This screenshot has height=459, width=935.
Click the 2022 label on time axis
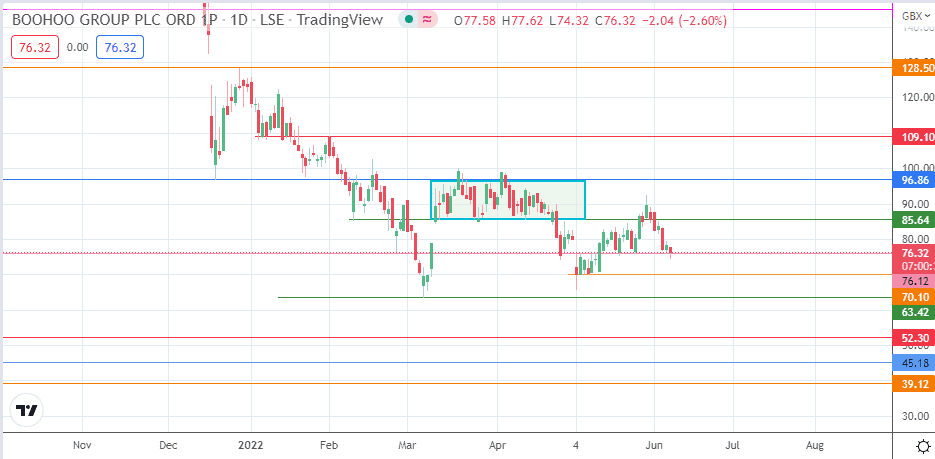point(251,445)
